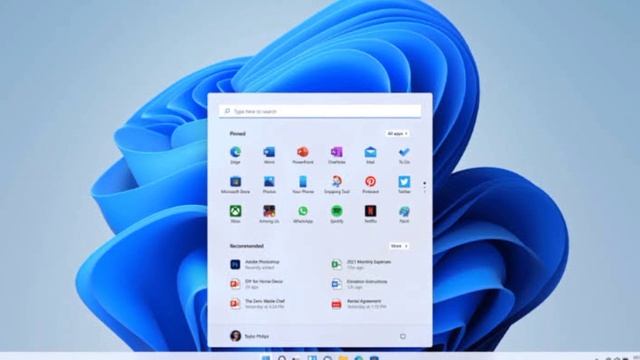This screenshot has height=360, width=640.
Task: Open the user account profile picture
Action: click(x=235, y=336)
